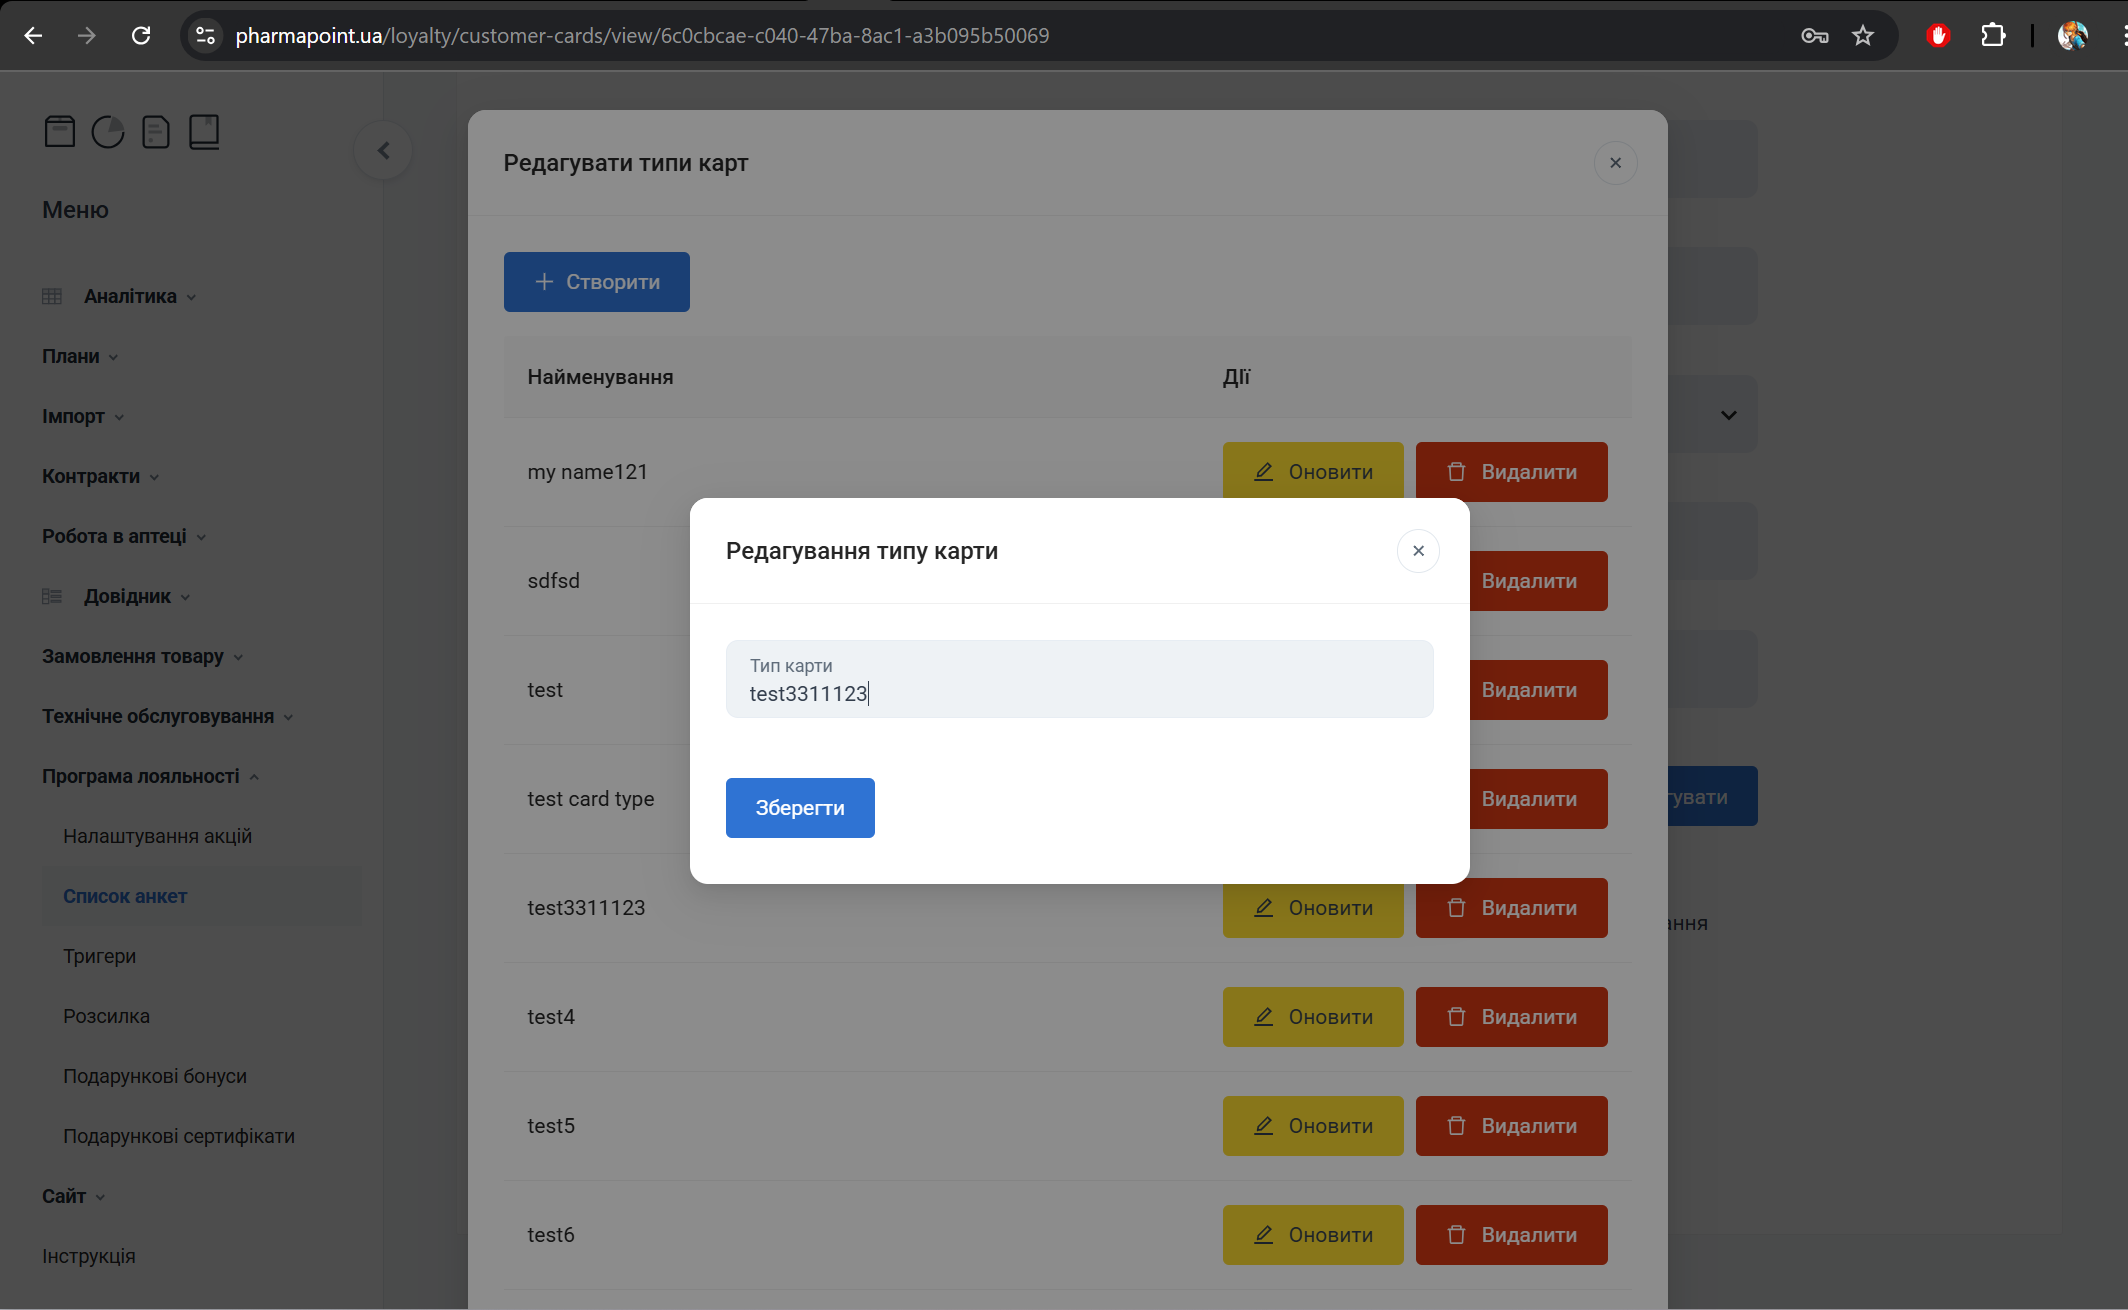2128x1310 pixels.
Task: Click the document notes icon in sidebar
Action: 156,132
